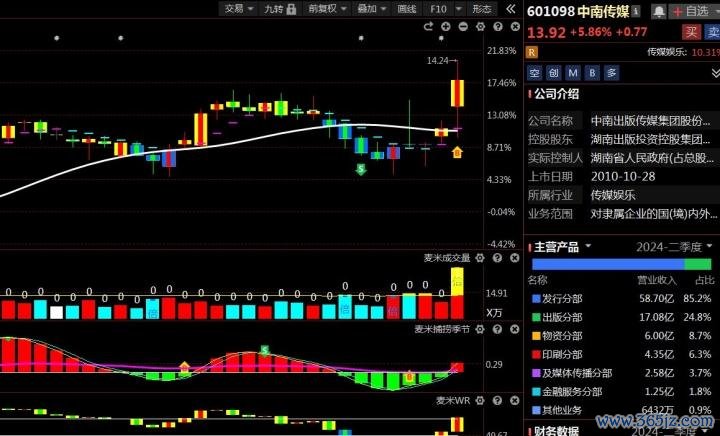Click the 多 tag icon
This screenshot has width=720, height=436.
(x=611, y=73)
